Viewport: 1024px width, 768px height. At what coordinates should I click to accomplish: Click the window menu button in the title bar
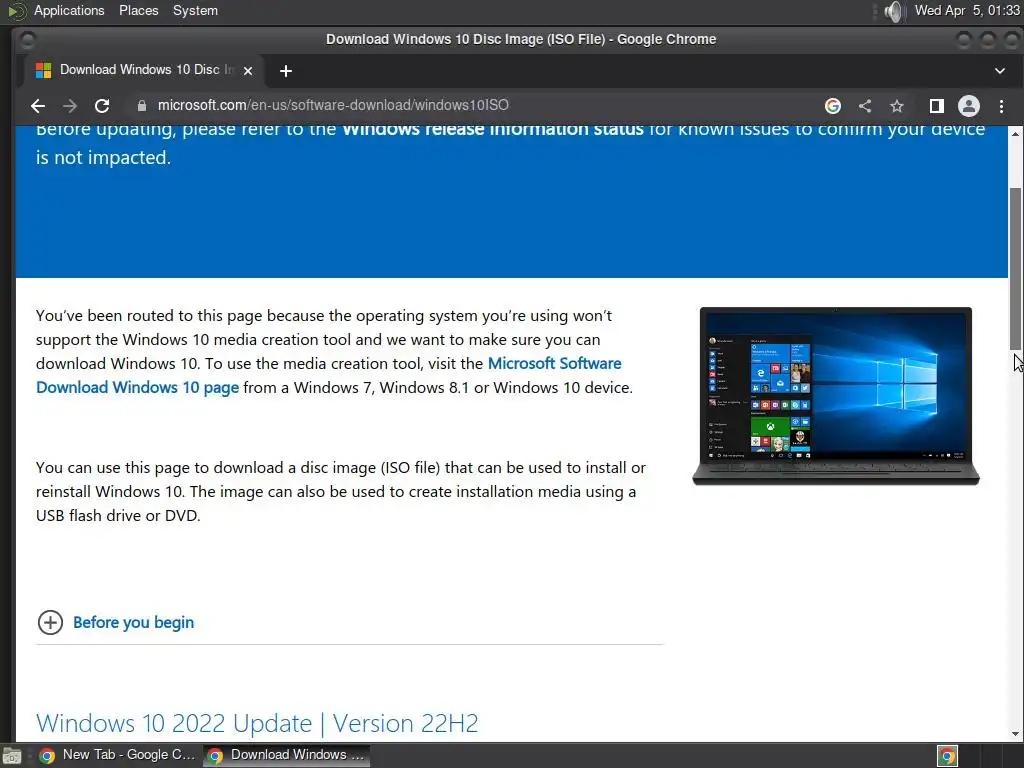(27, 40)
